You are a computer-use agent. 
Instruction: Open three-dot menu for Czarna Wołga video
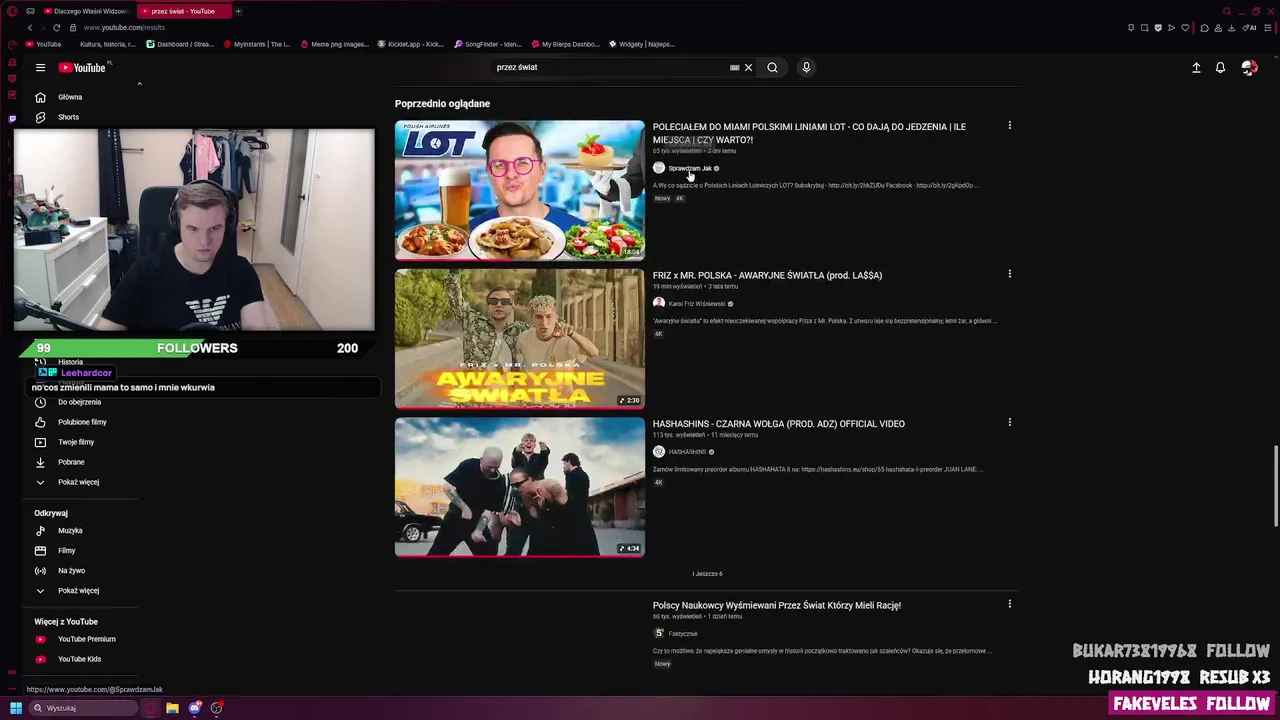pyautogui.click(x=1009, y=422)
